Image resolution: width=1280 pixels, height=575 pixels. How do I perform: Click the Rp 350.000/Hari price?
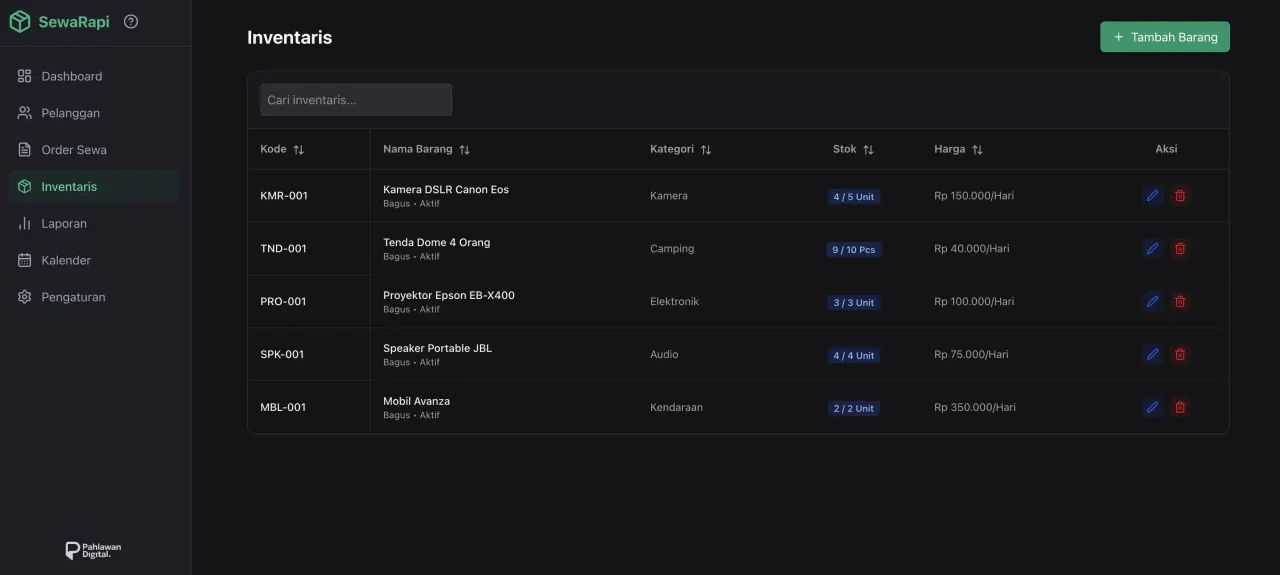(975, 407)
